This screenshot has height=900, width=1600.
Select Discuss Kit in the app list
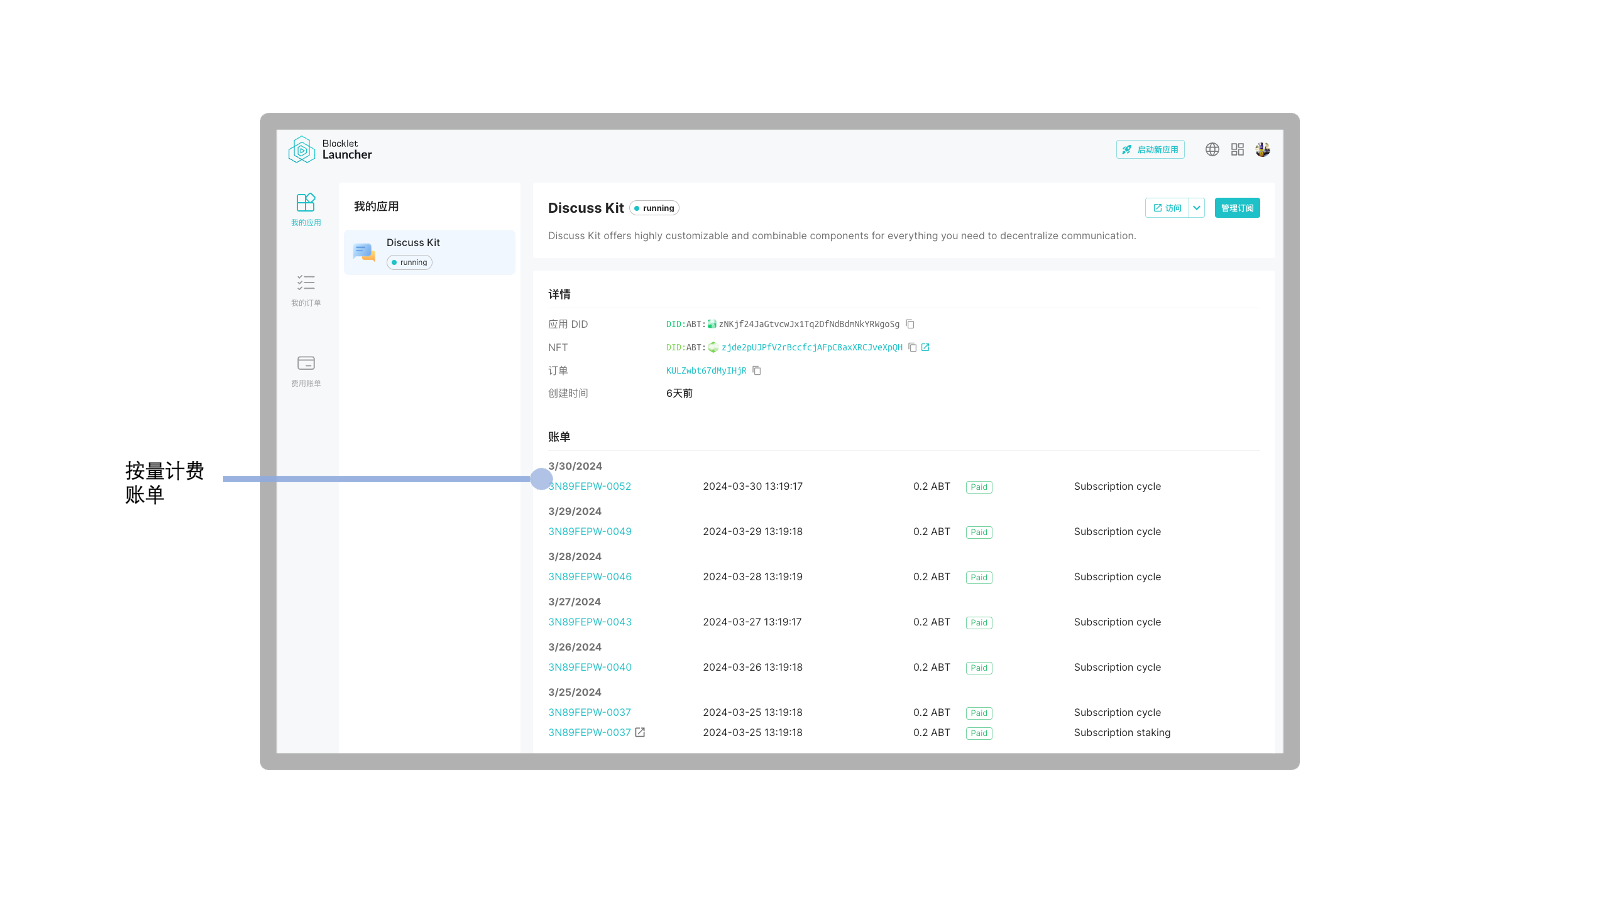tap(430, 252)
